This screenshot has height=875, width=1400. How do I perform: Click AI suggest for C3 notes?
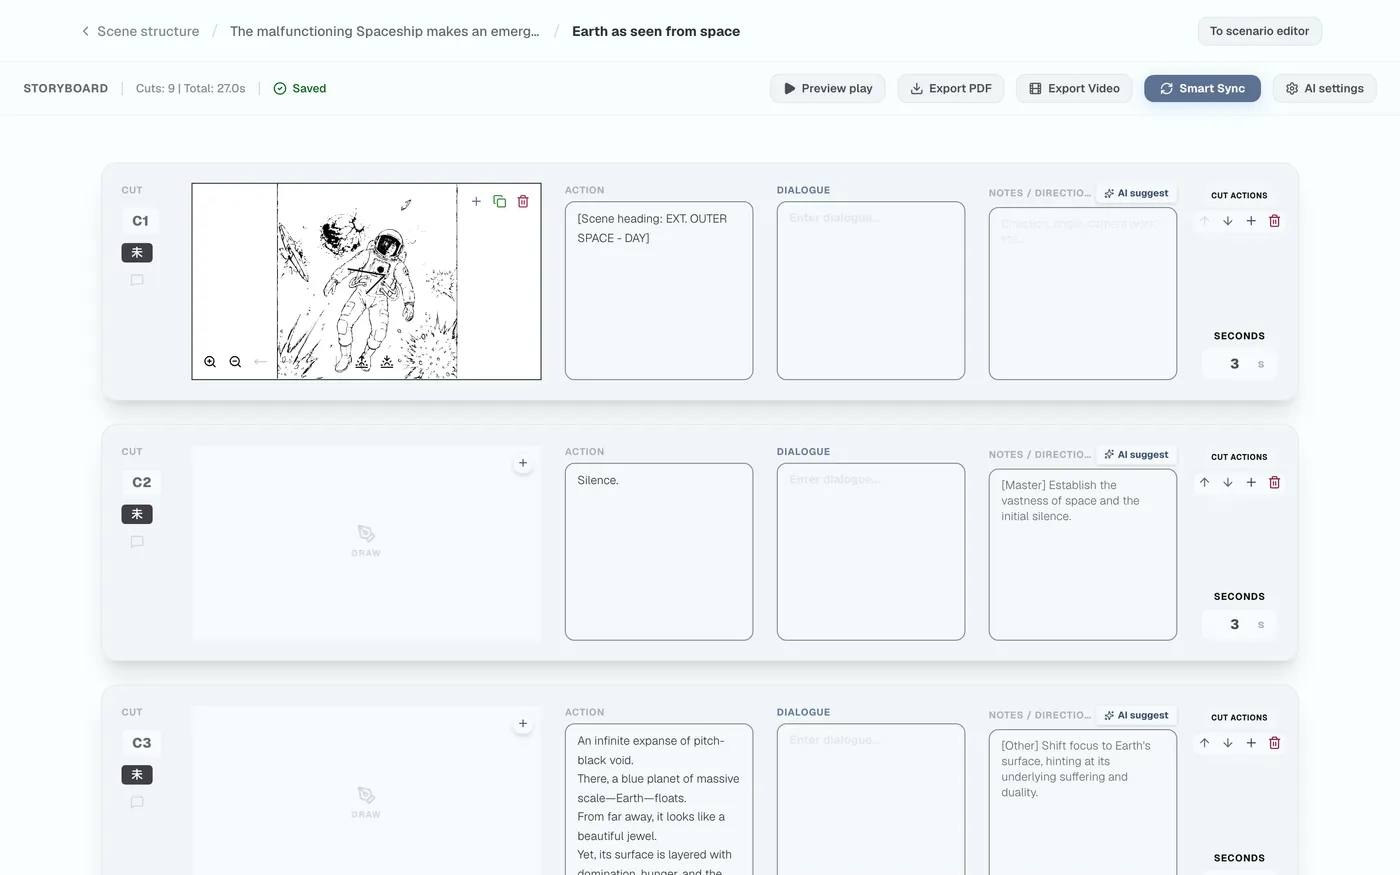click(x=1136, y=715)
